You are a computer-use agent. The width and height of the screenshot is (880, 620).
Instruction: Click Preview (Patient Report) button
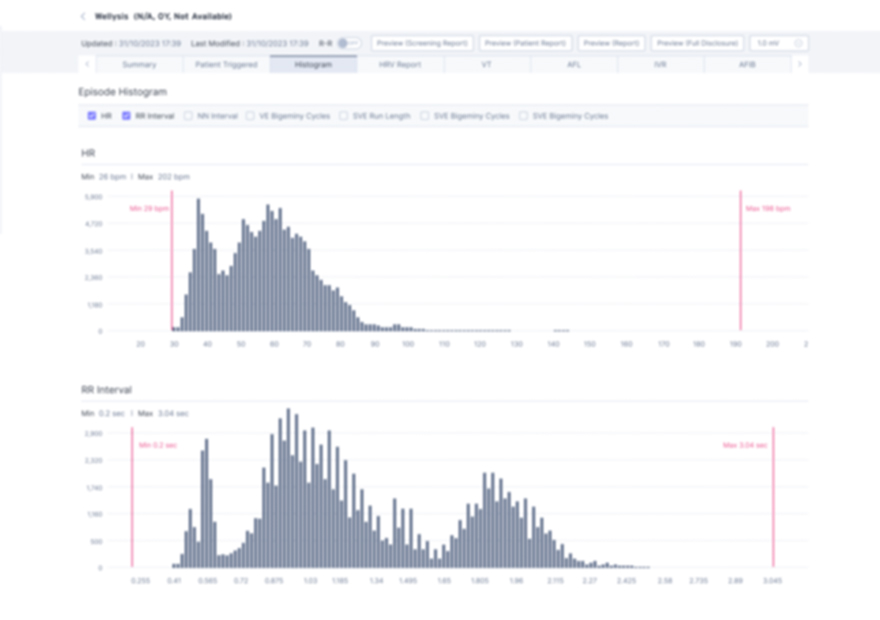[525, 43]
